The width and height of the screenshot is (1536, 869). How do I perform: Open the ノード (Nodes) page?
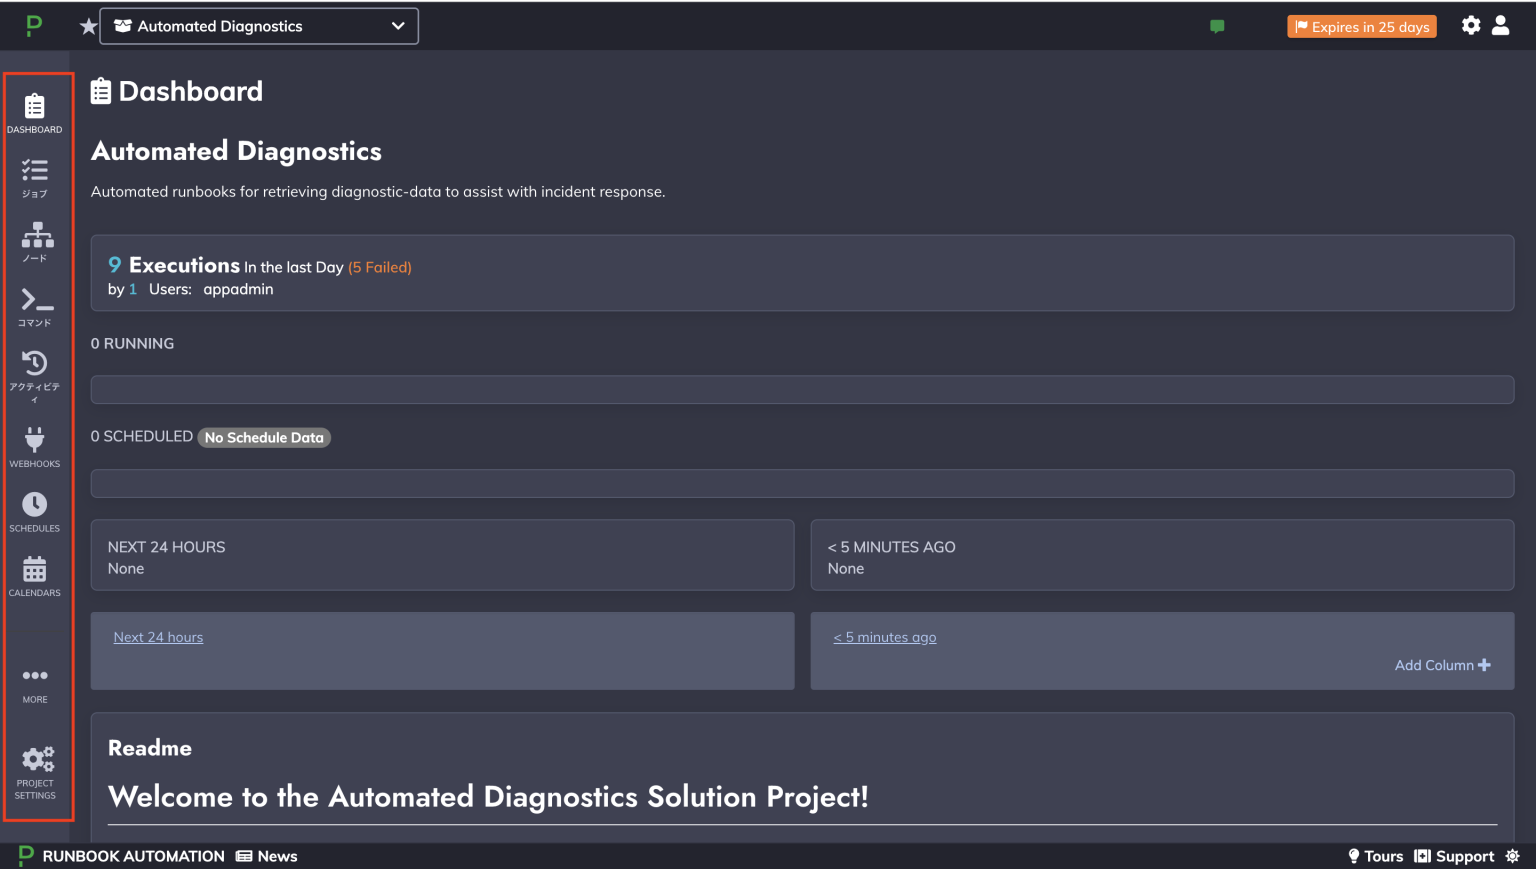[36, 240]
